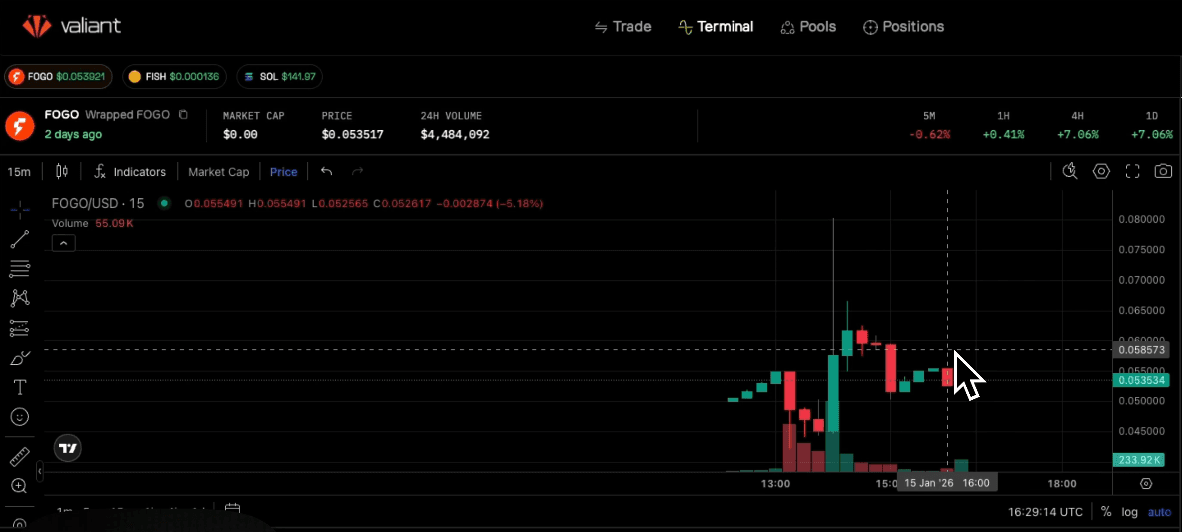Take a chart snapshot with camera icon
This screenshot has height=532, width=1182.
click(1163, 172)
